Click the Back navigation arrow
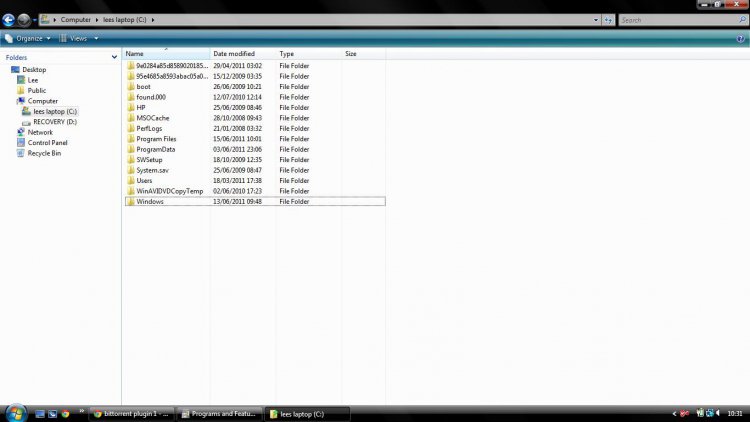 [8, 20]
